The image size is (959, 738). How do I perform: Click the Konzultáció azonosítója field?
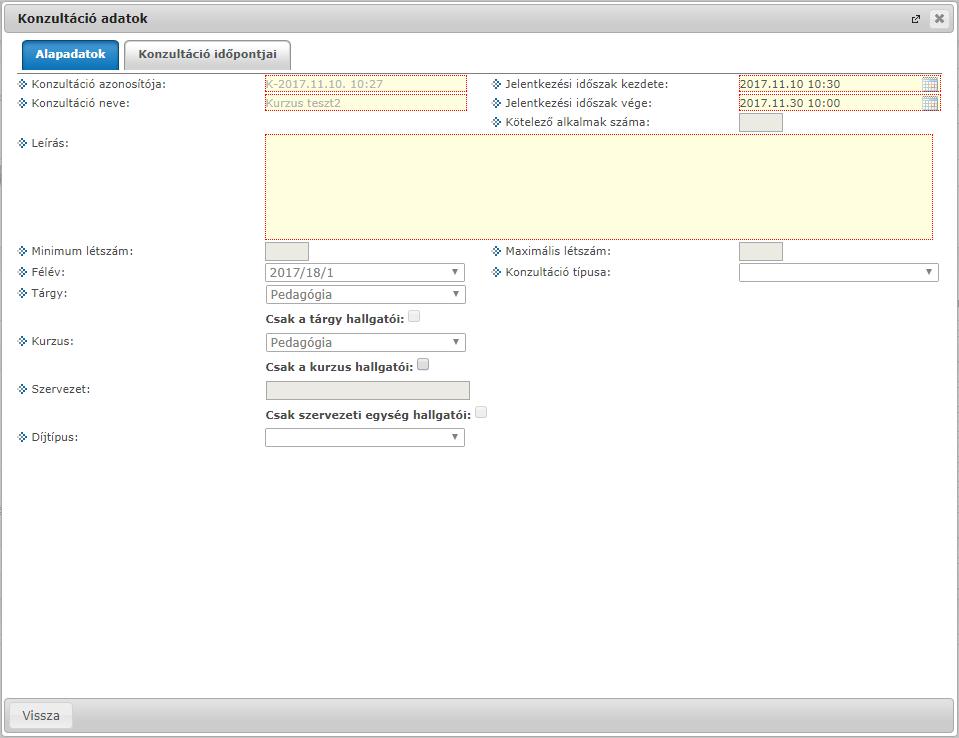click(366, 84)
